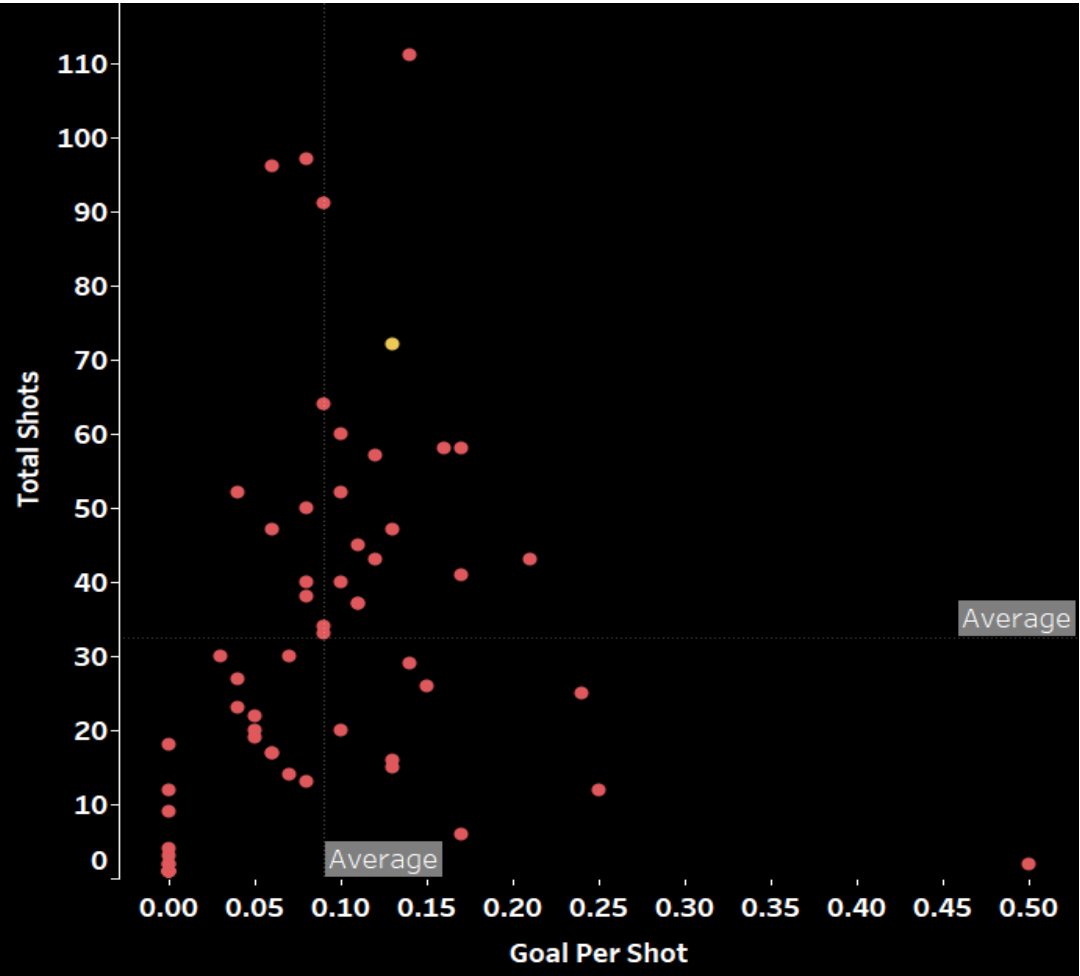Select the point at 0.10 goal per shot, 20 shots

(x=340, y=730)
